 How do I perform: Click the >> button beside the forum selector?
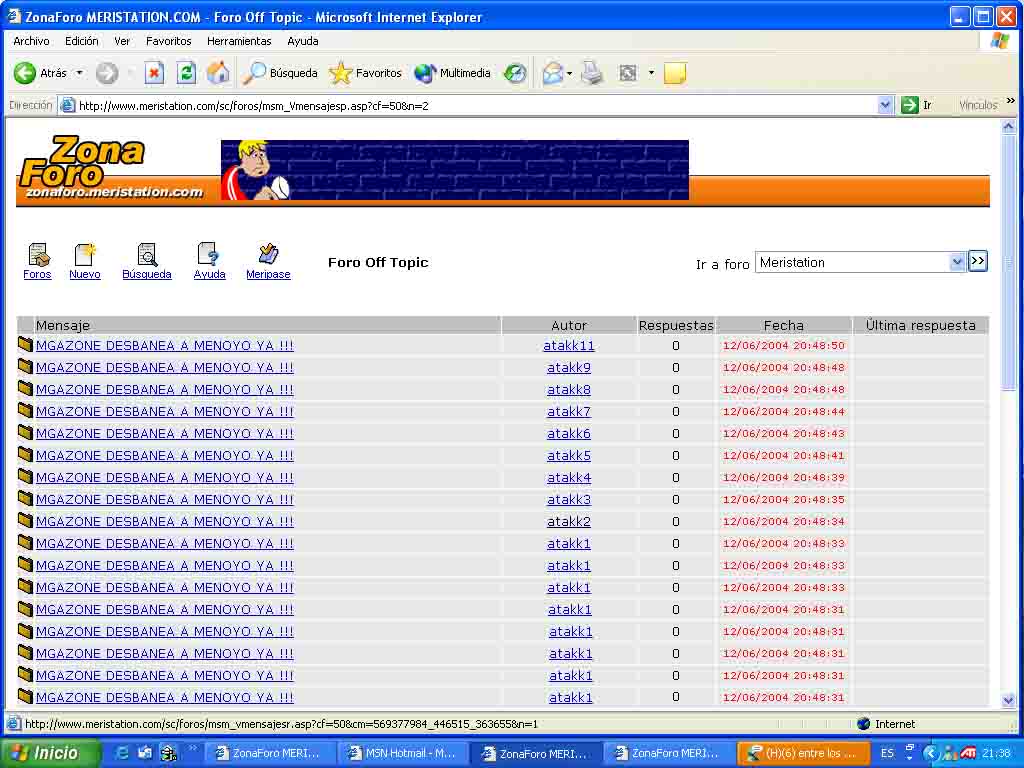[978, 261]
